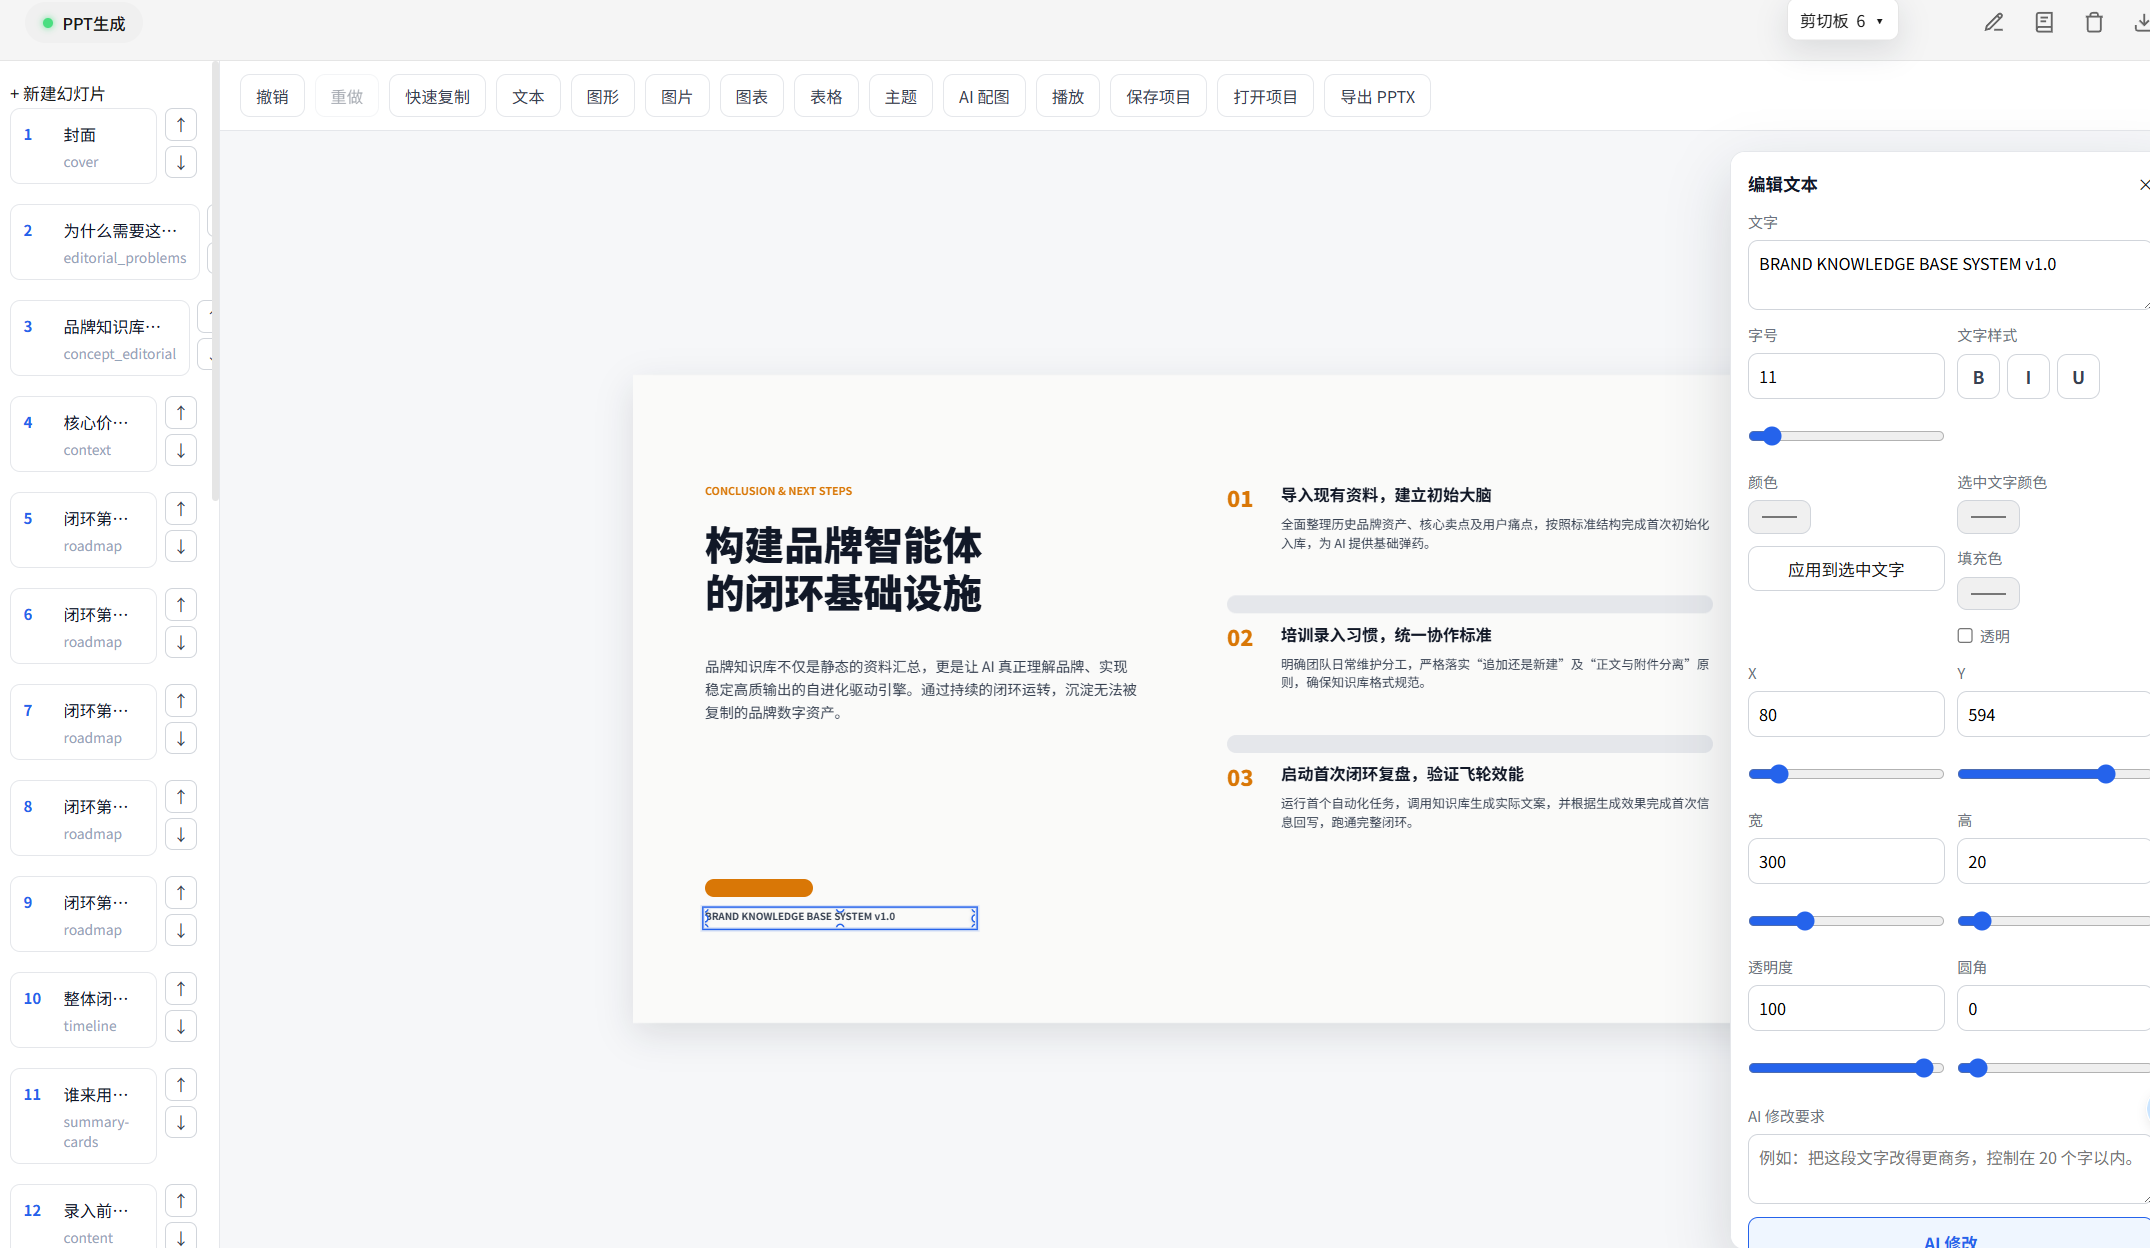The image size is (2150, 1248).
Task: Click the pencil edit icon at top right
Action: (x=1993, y=22)
